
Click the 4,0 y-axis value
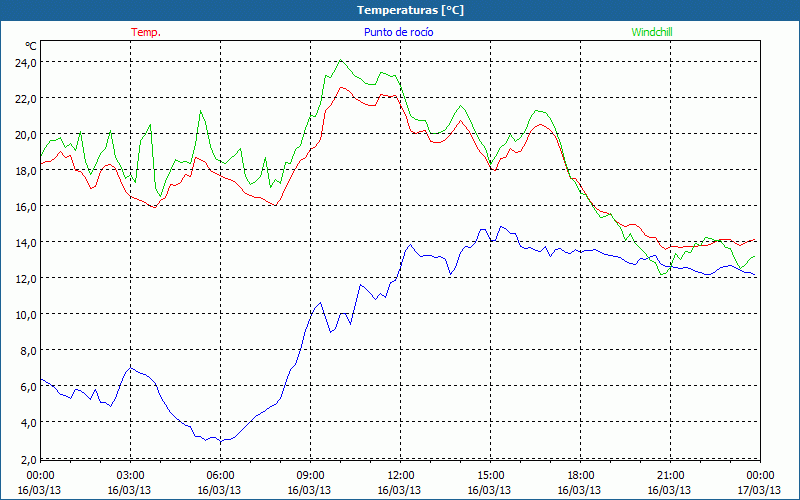pyautogui.click(x=29, y=422)
